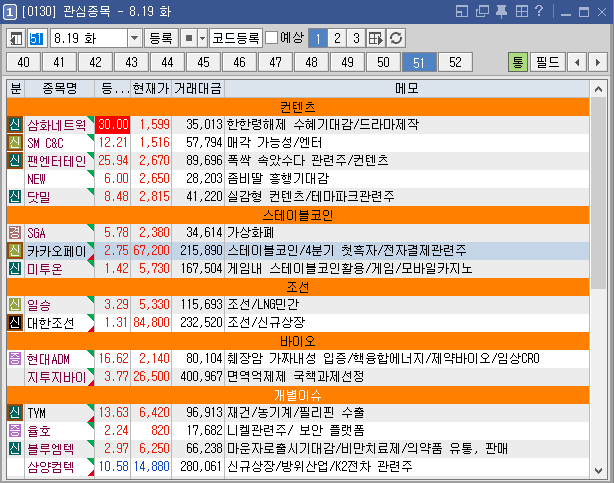Viewport: 614px width, 483px height.
Task: Switch to group tab 50
Action: (383, 62)
